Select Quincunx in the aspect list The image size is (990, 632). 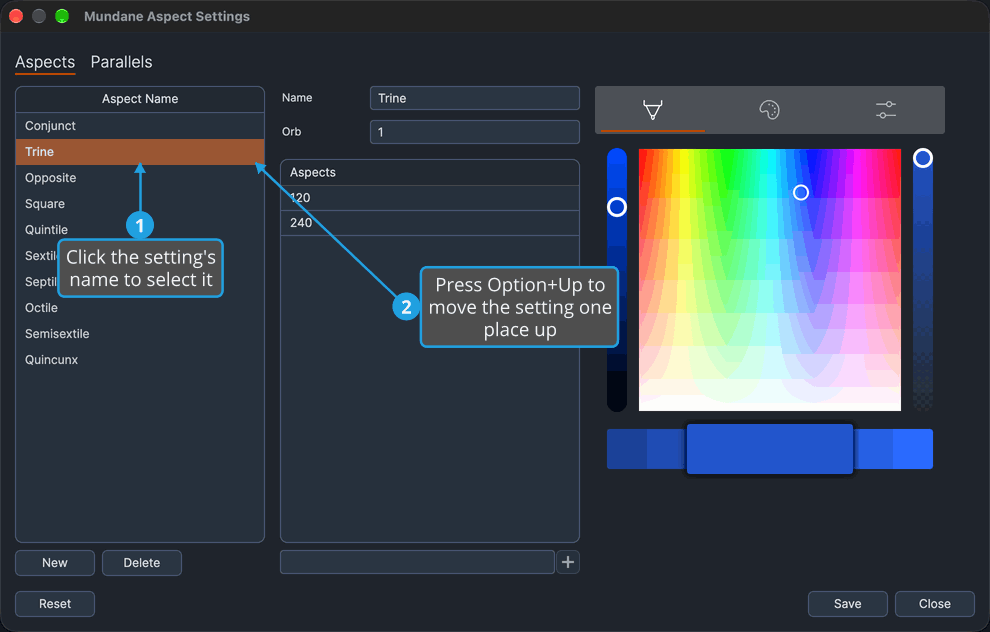[x=140, y=359]
